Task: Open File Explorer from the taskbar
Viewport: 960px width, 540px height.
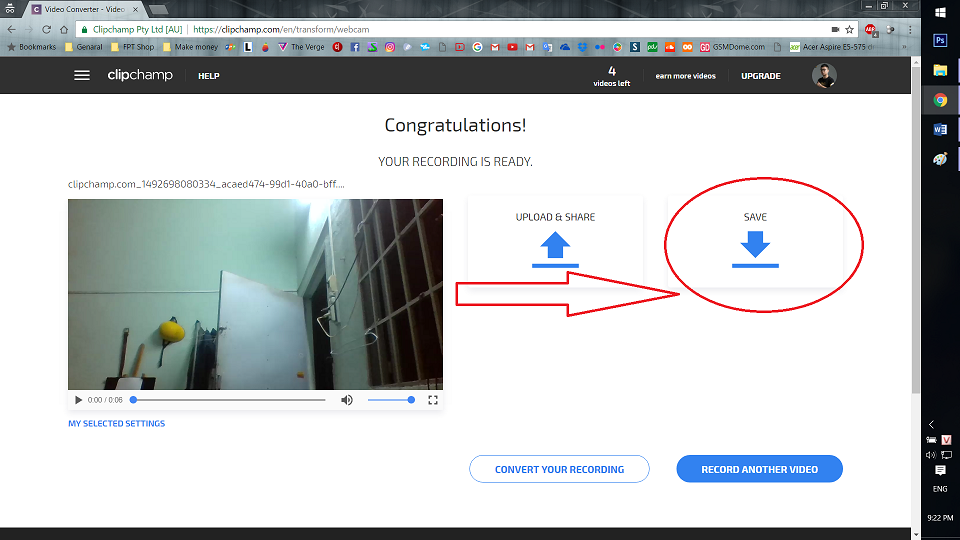Action: pyautogui.click(x=940, y=70)
